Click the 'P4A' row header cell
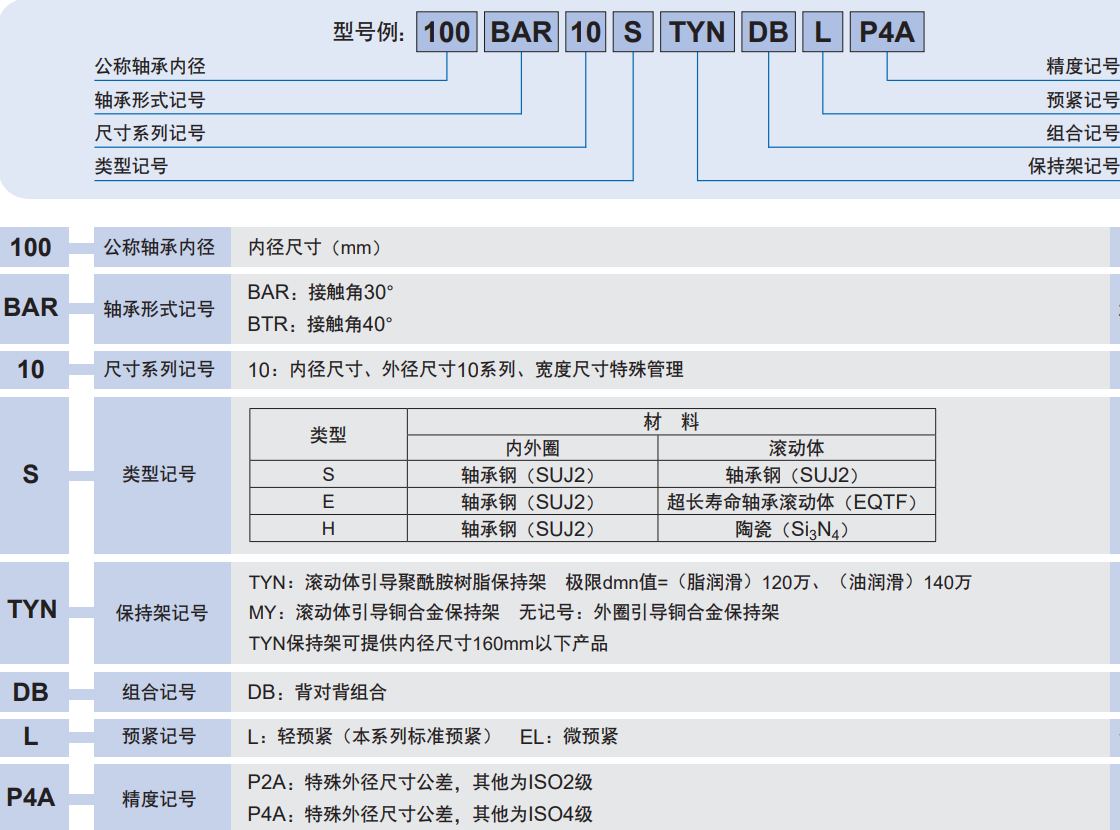The height and width of the screenshot is (830, 1120). [x=34, y=797]
